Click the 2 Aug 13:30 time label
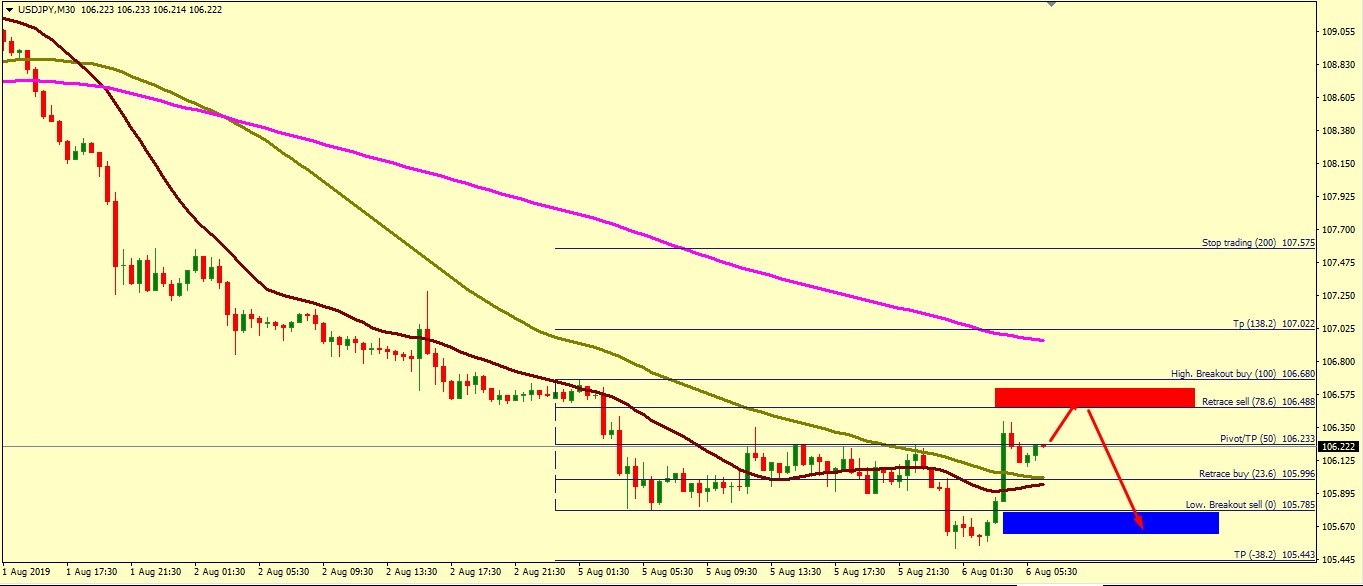 (x=413, y=573)
